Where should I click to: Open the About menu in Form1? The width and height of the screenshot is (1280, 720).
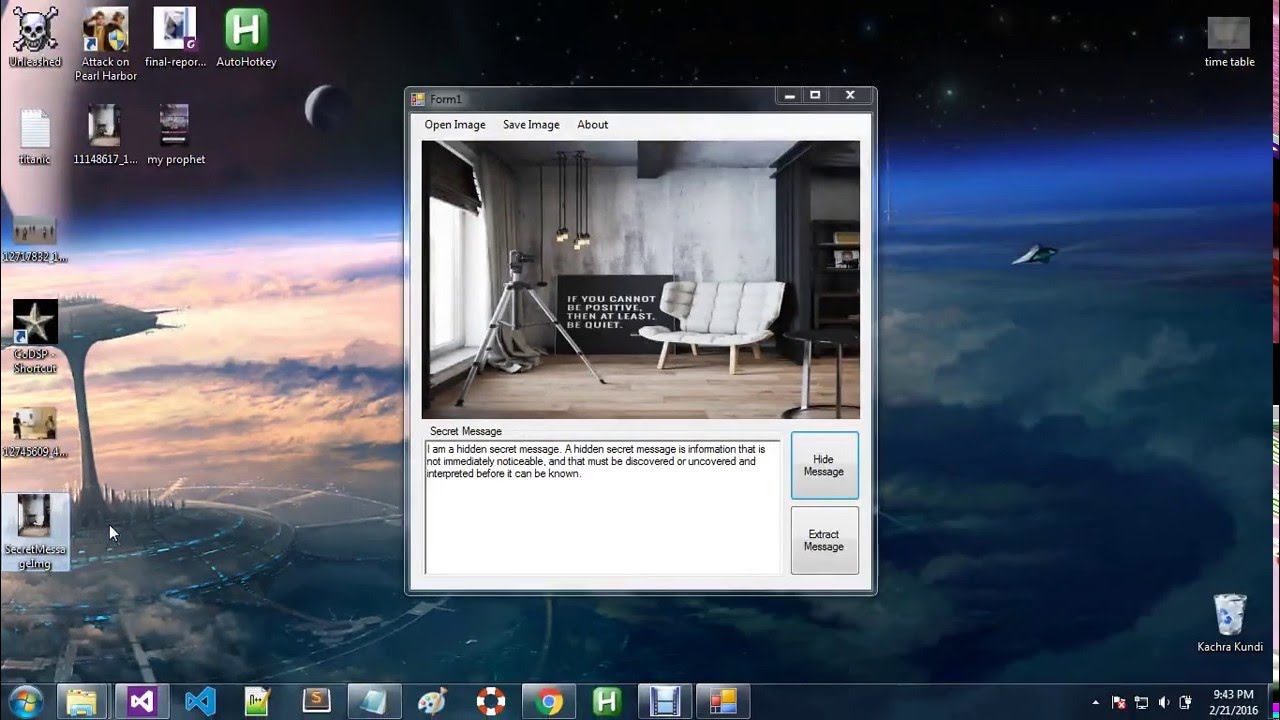tap(592, 125)
